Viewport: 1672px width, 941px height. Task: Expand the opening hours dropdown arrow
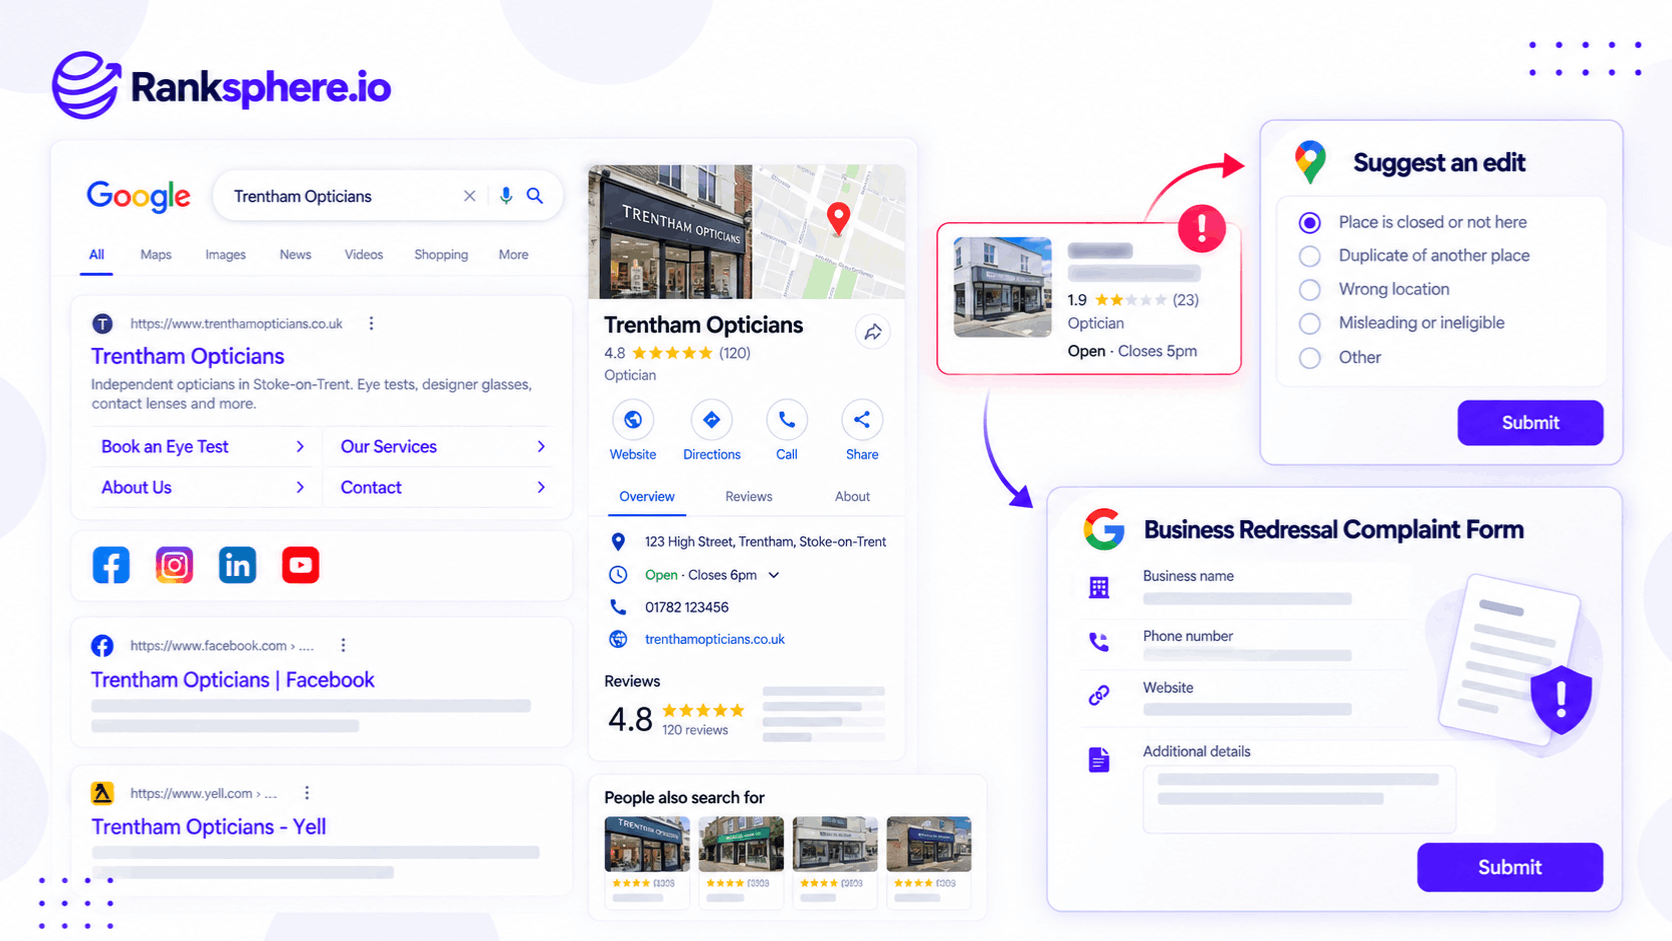pyautogui.click(x=773, y=575)
